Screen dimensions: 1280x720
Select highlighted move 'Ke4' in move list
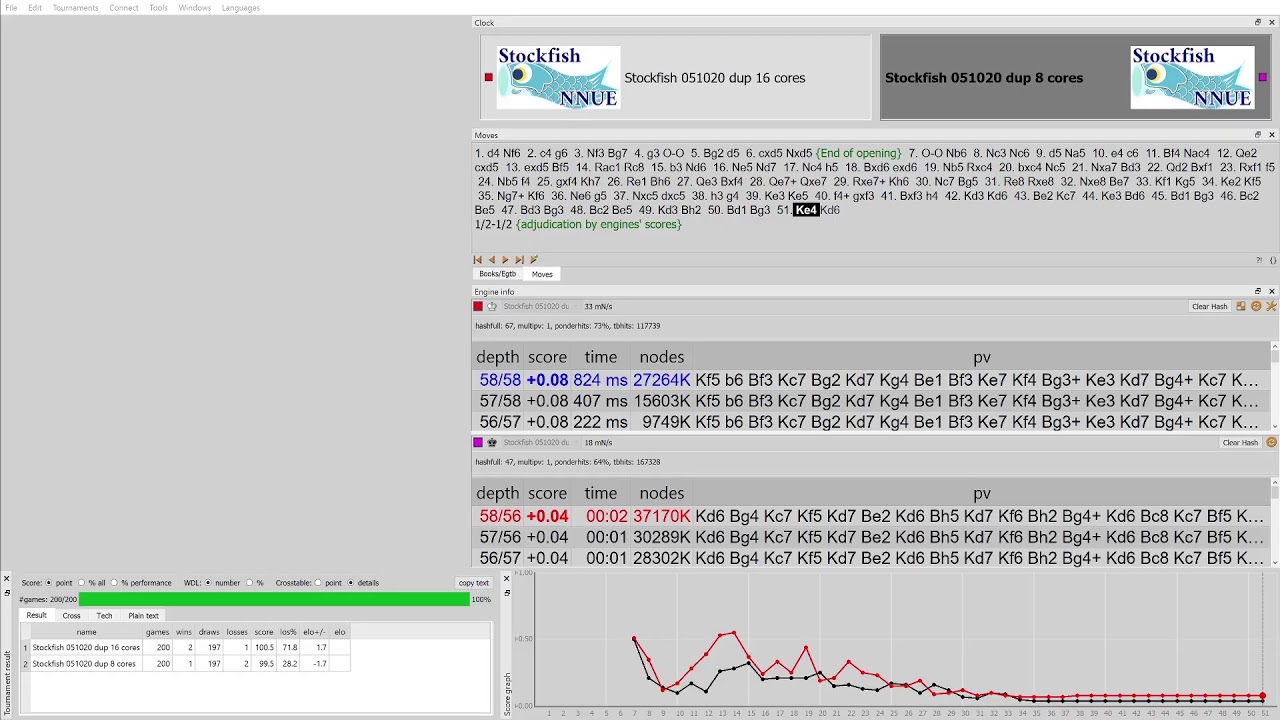point(806,210)
